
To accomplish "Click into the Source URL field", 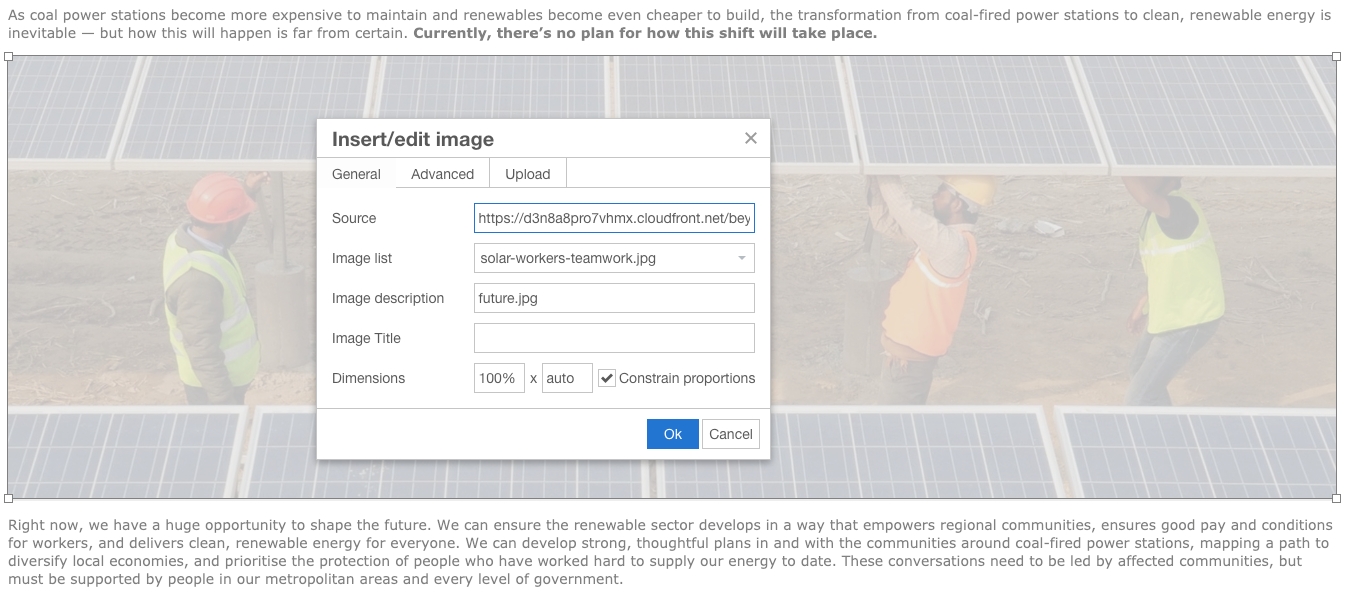I will click(614, 218).
